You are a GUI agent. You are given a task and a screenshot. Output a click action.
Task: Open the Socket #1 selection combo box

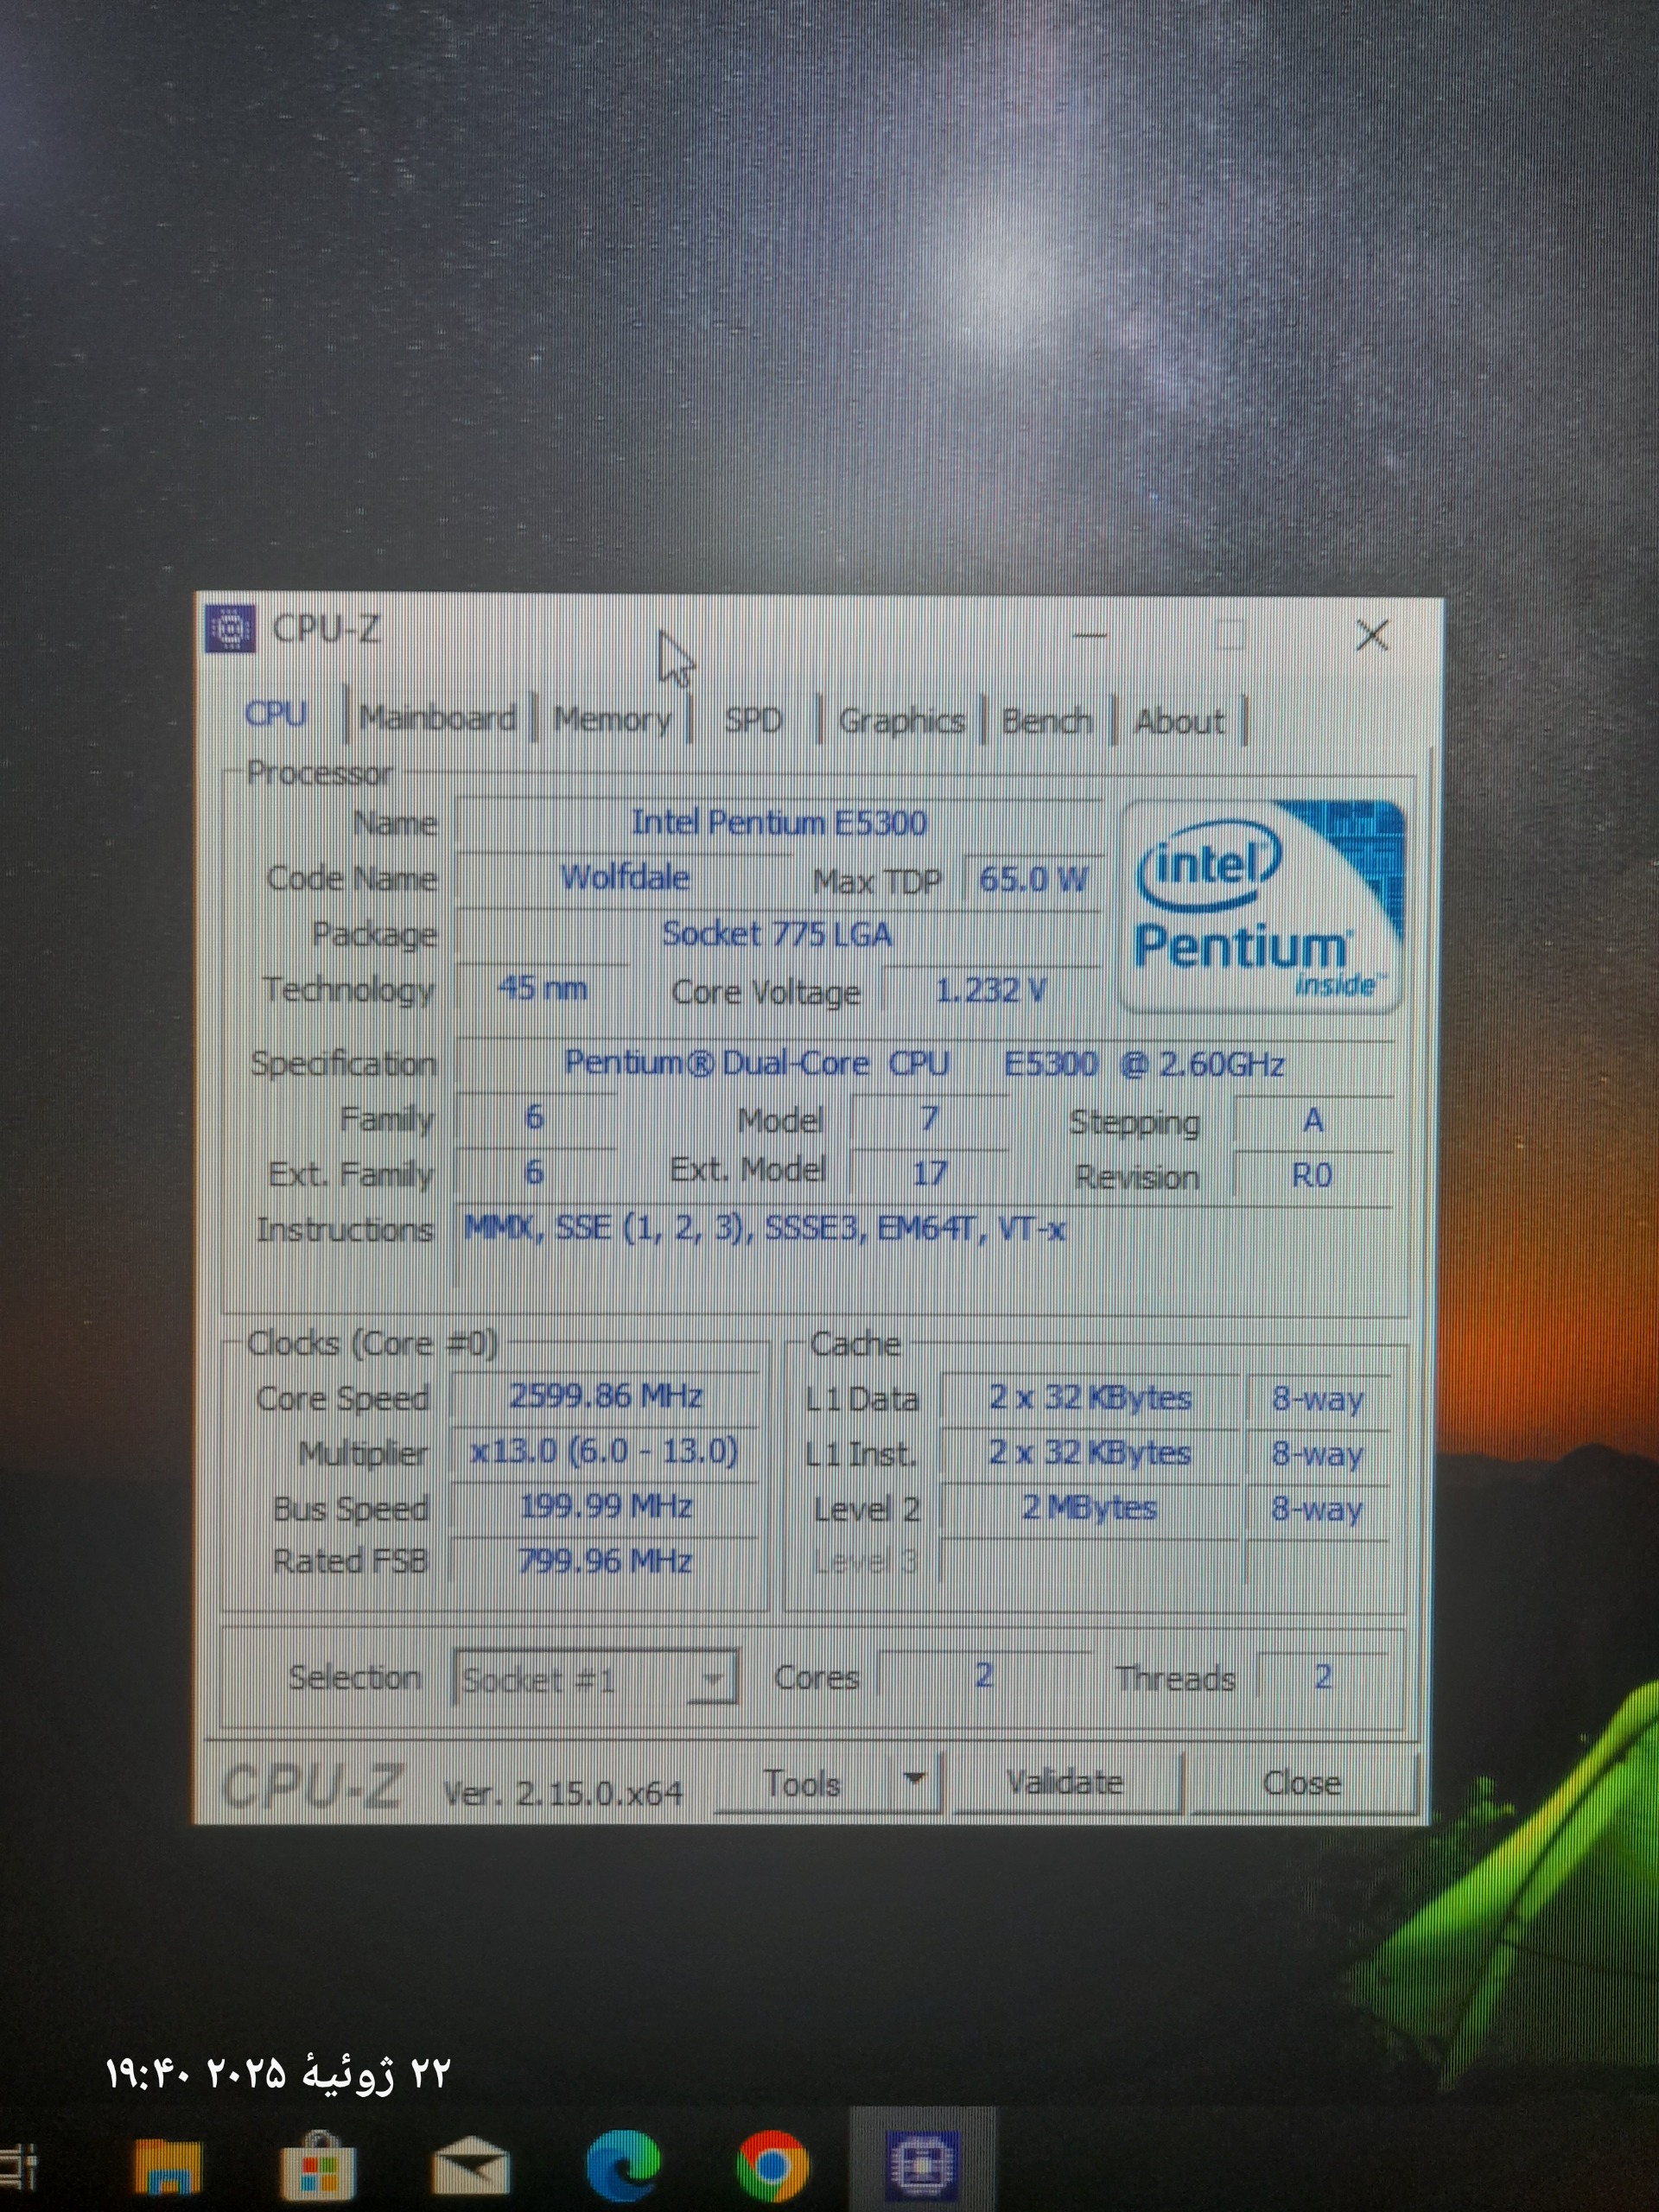point(595,1679)
